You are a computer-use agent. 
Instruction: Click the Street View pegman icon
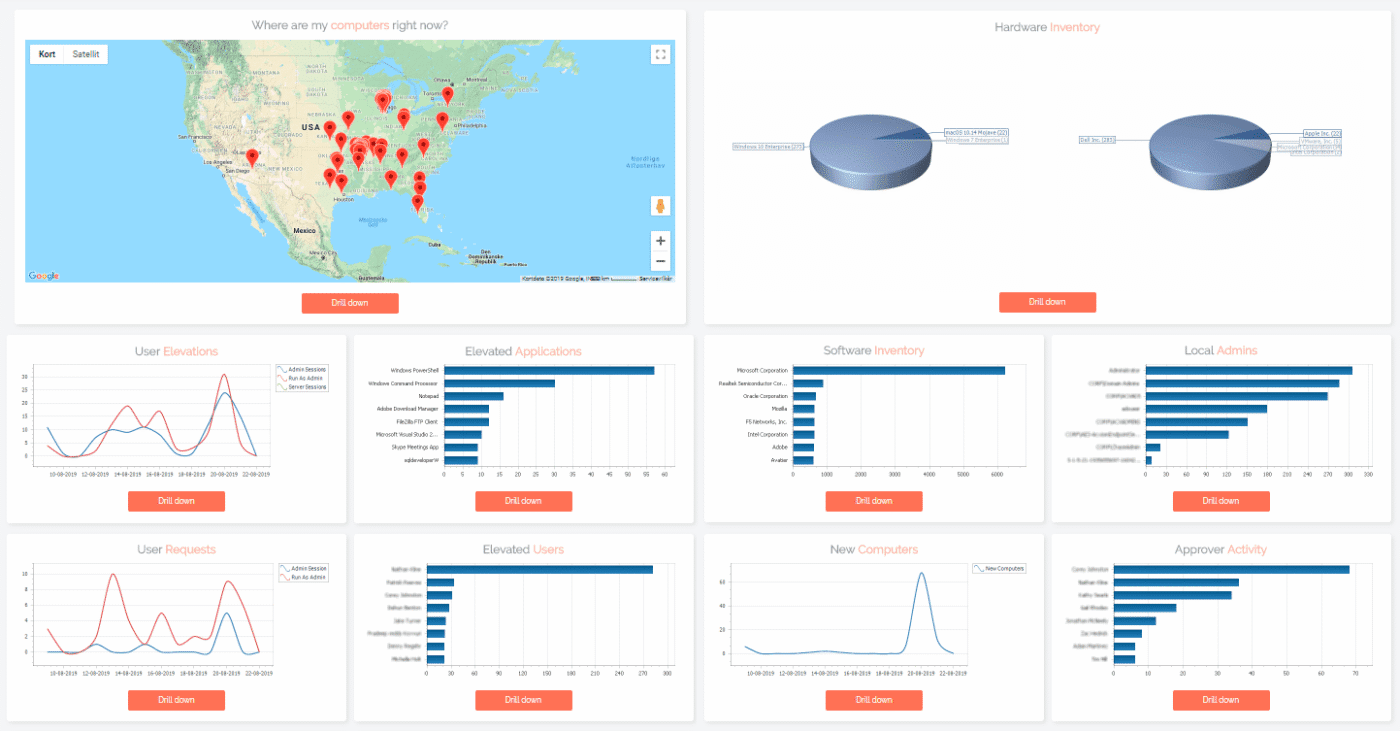click(x=660, y=206)
